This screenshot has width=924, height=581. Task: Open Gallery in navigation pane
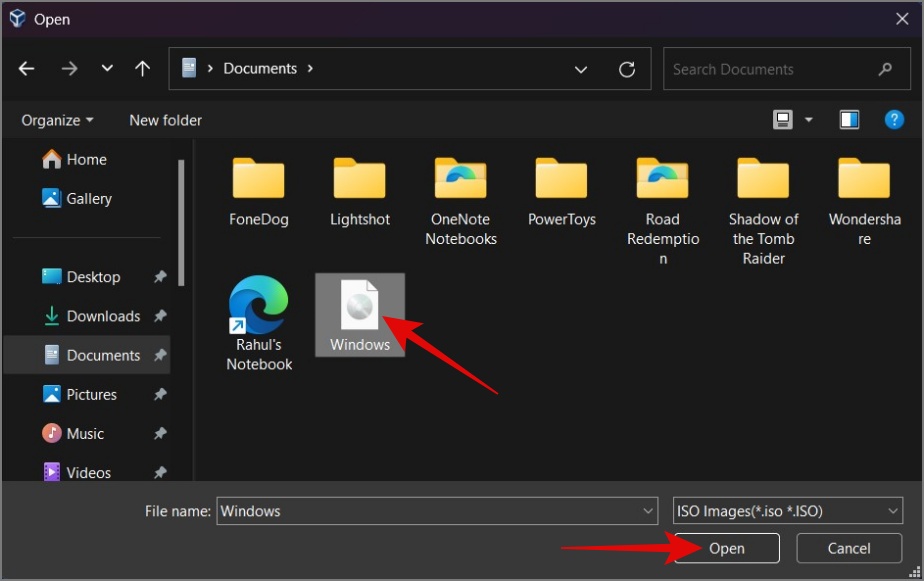[x=77, y=199]
